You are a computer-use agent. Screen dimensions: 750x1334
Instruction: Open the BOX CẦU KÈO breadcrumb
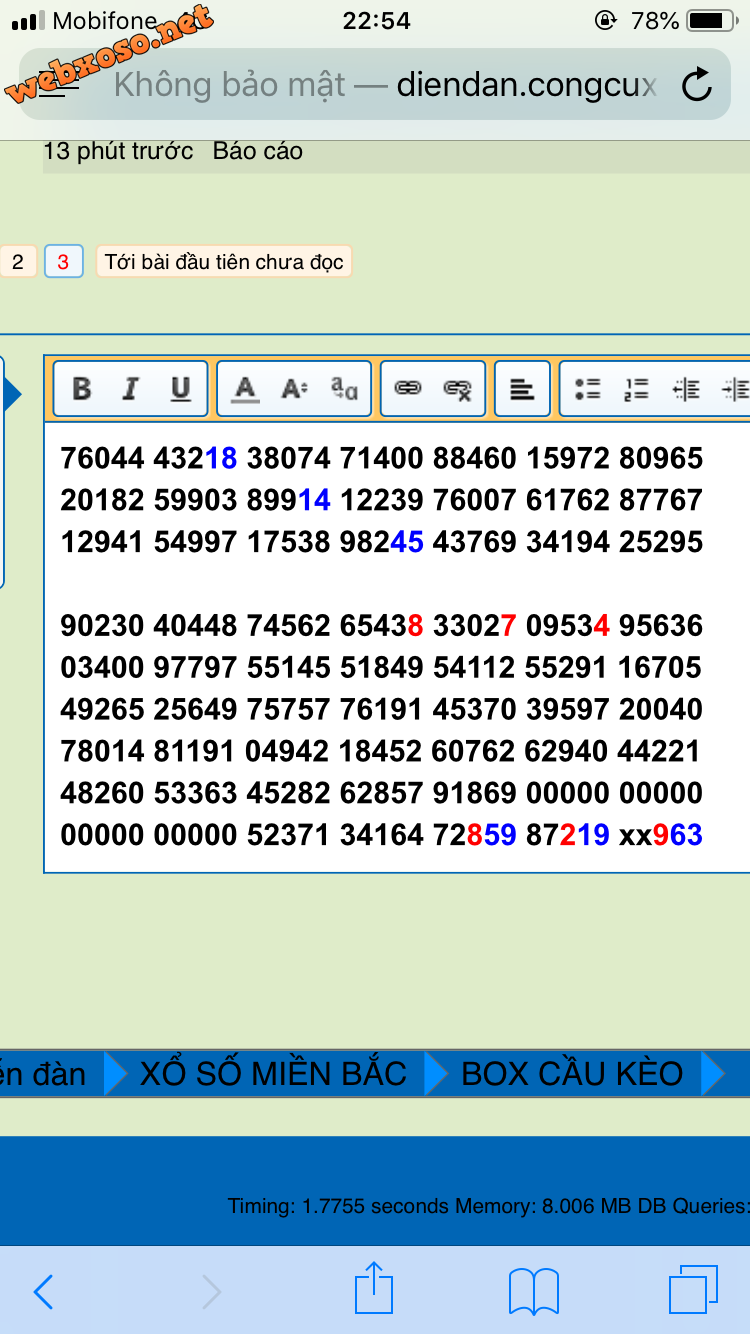572,1073
